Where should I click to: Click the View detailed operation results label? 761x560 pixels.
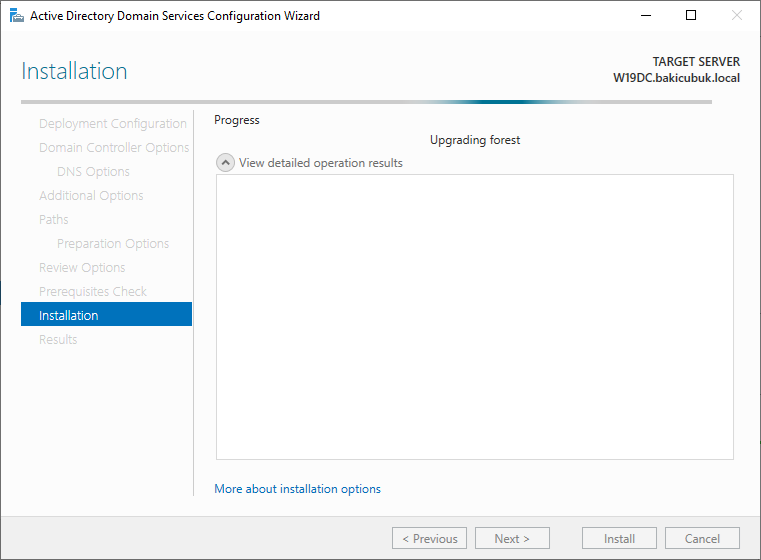coord(321,163)
